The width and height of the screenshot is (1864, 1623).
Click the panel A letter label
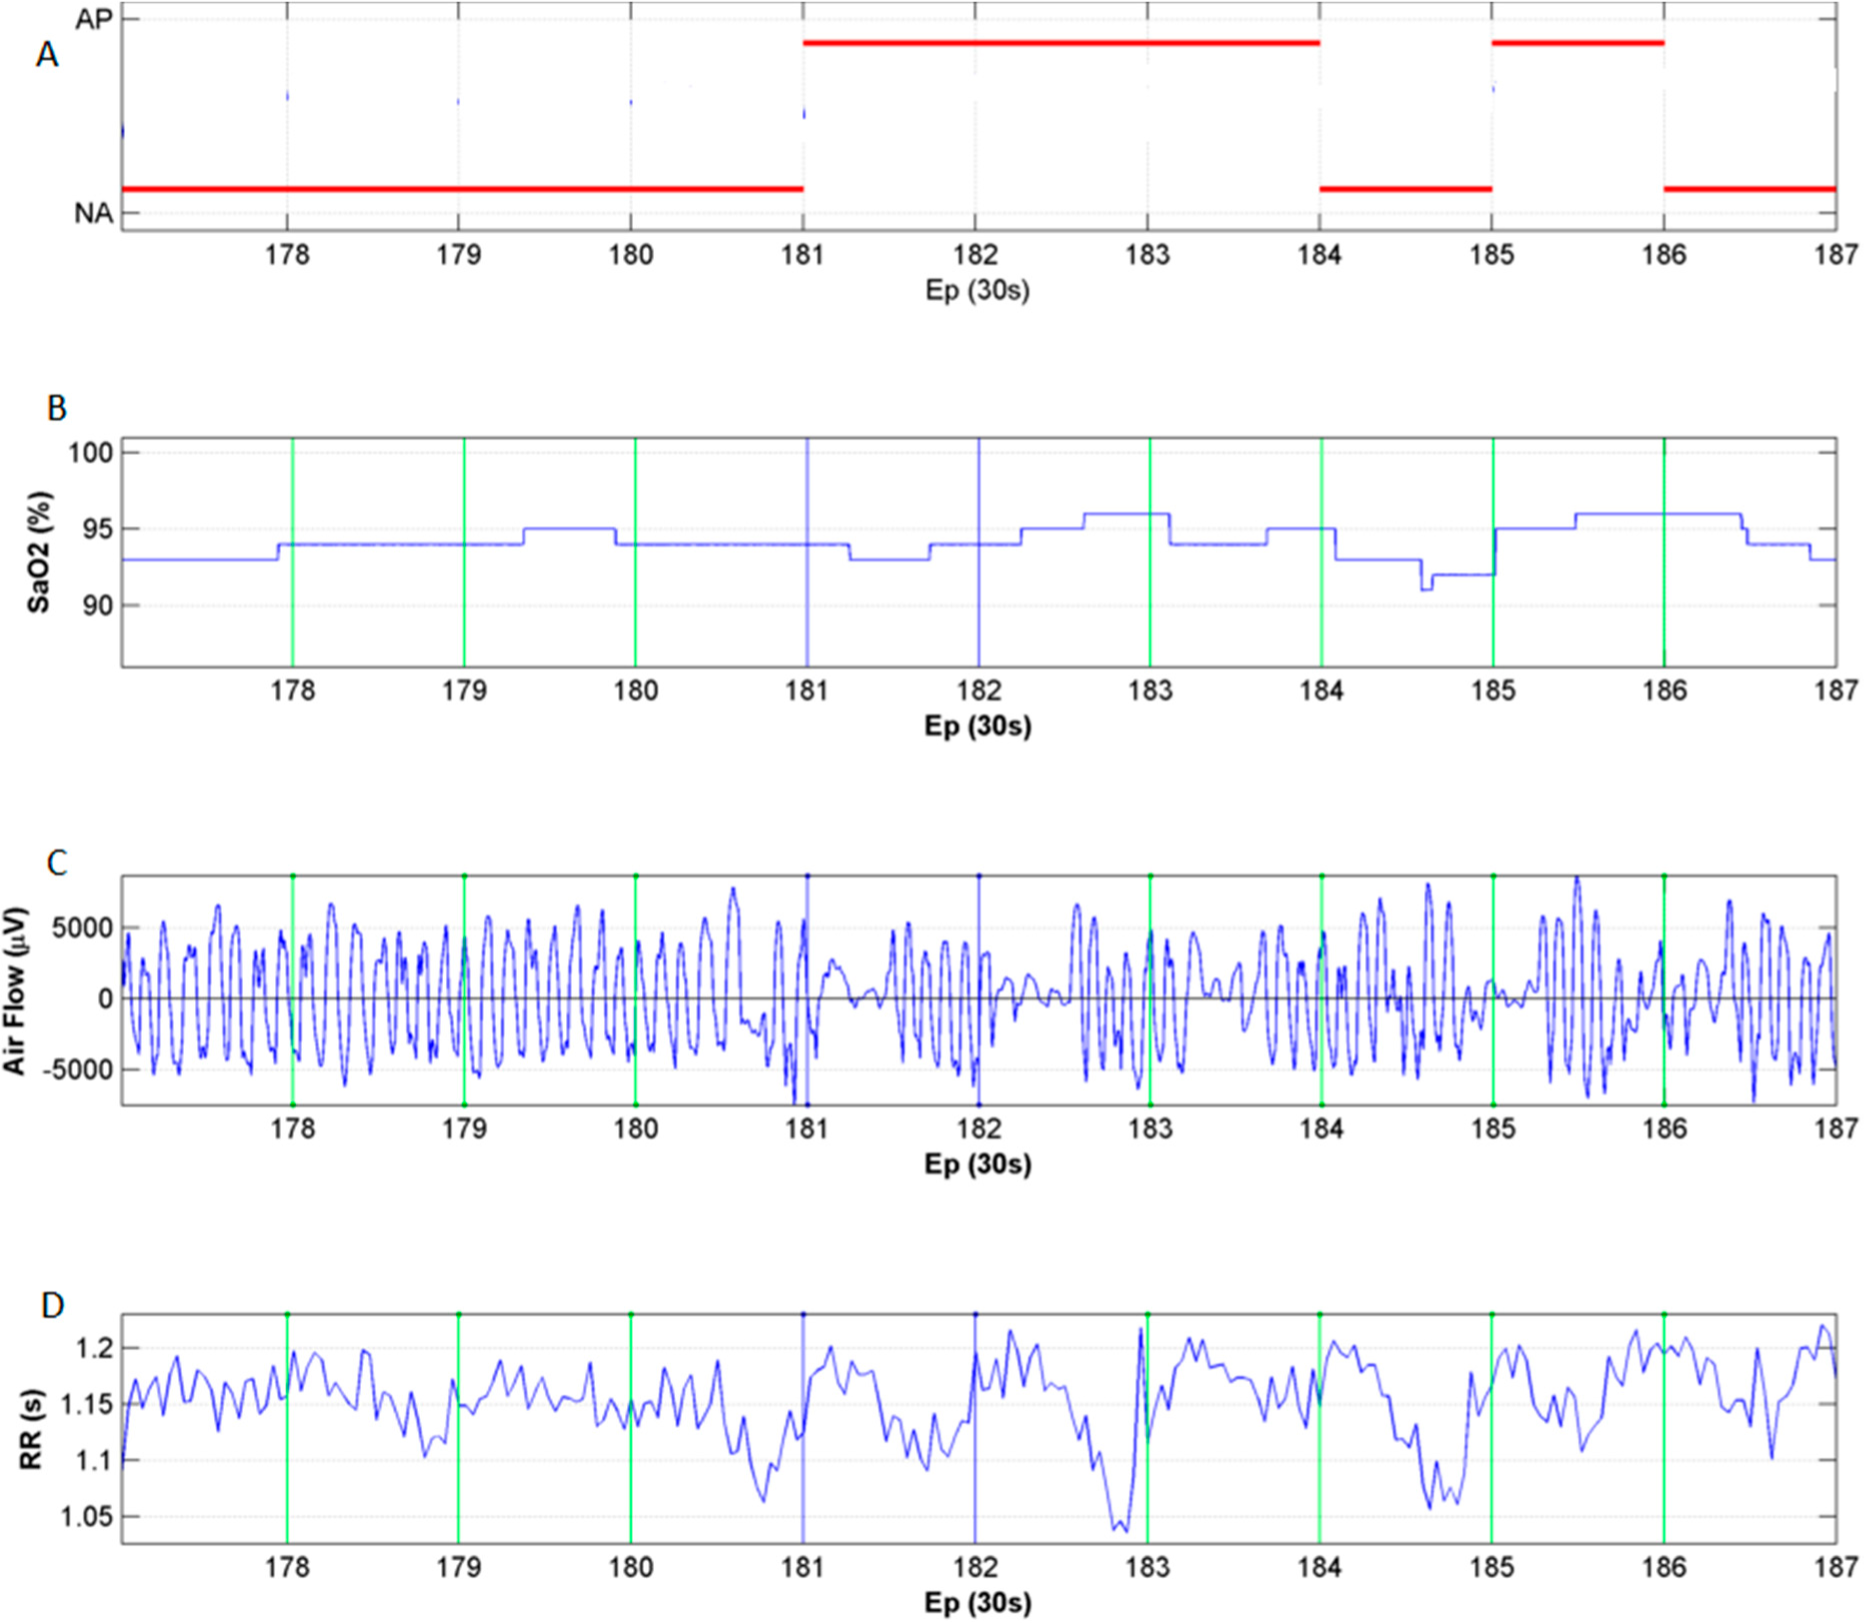point(46,55)
